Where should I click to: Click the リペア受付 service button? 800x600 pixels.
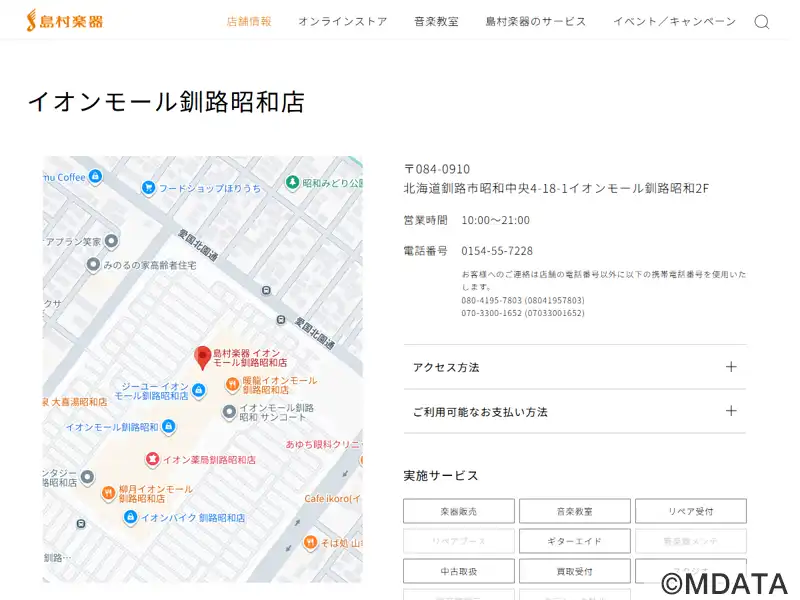[x=691, y=511]
